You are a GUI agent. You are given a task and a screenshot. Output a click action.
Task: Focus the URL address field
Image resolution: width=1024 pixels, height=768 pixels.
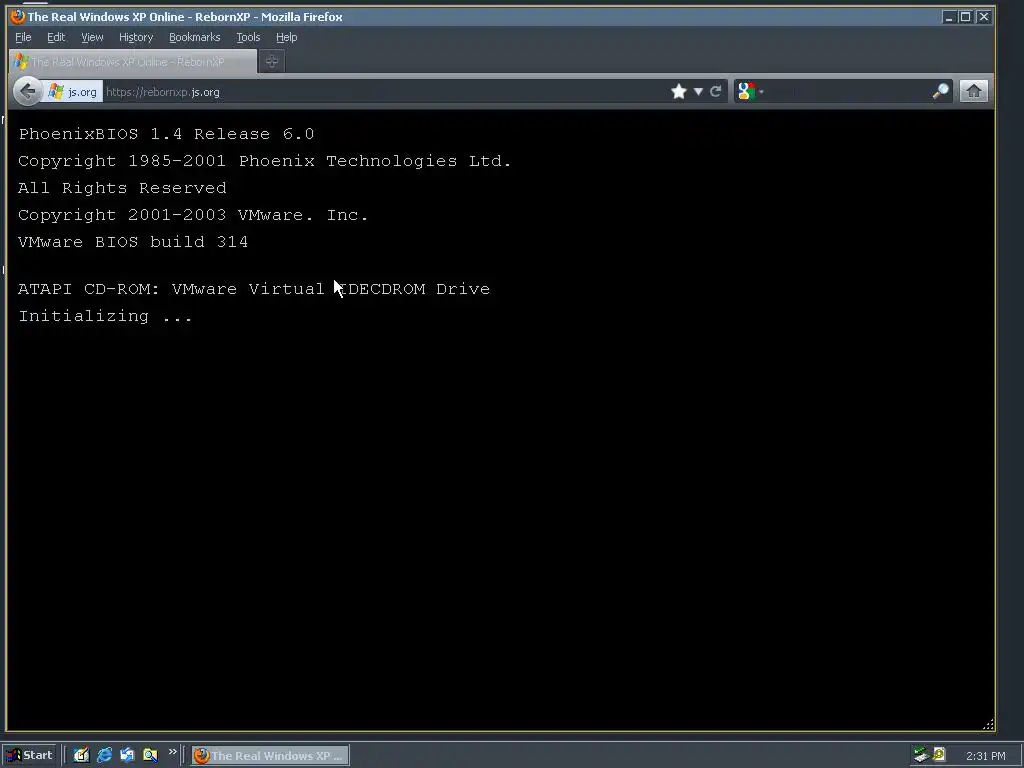click(x=385, y=92)
